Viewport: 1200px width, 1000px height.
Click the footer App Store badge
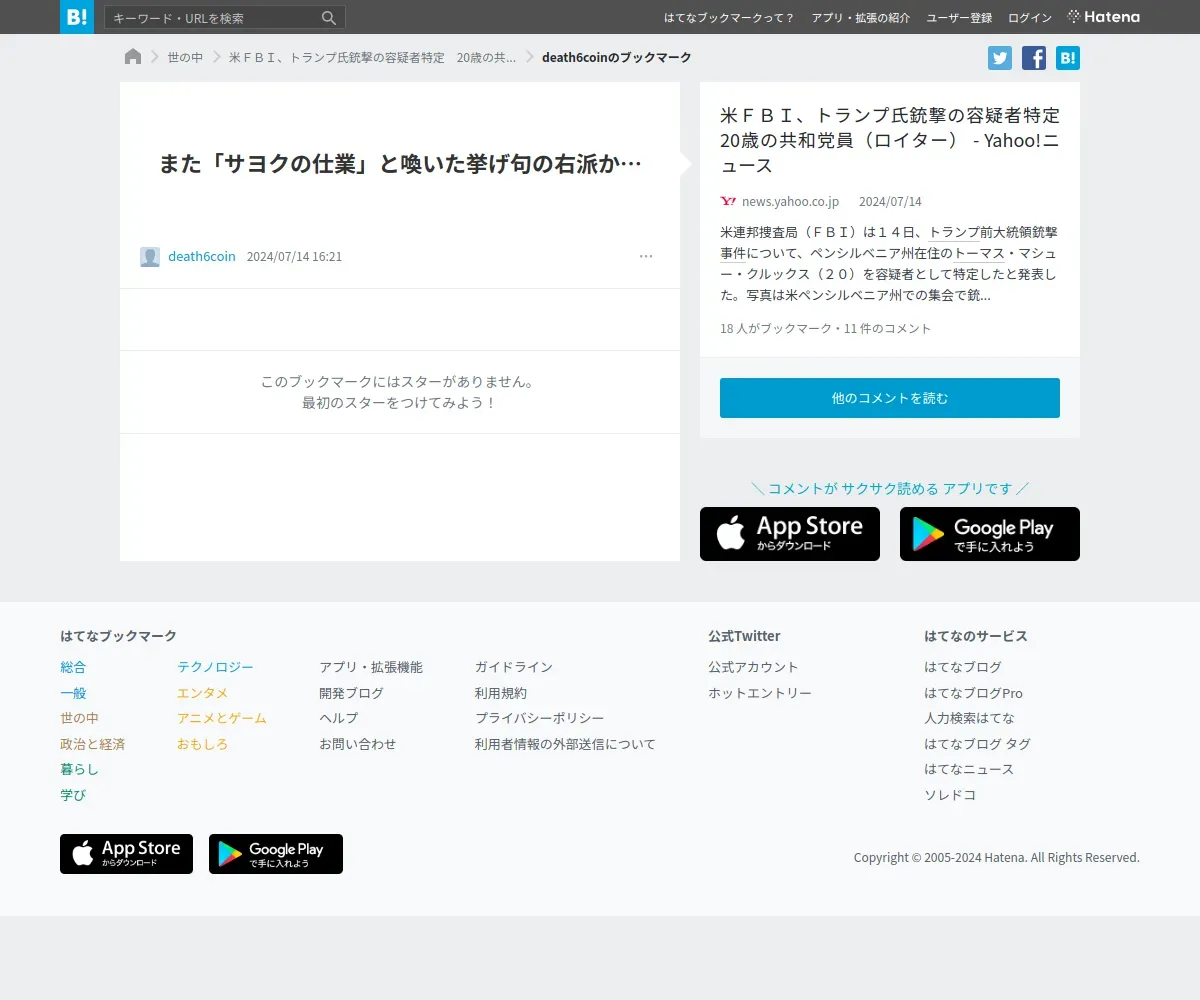126,854
